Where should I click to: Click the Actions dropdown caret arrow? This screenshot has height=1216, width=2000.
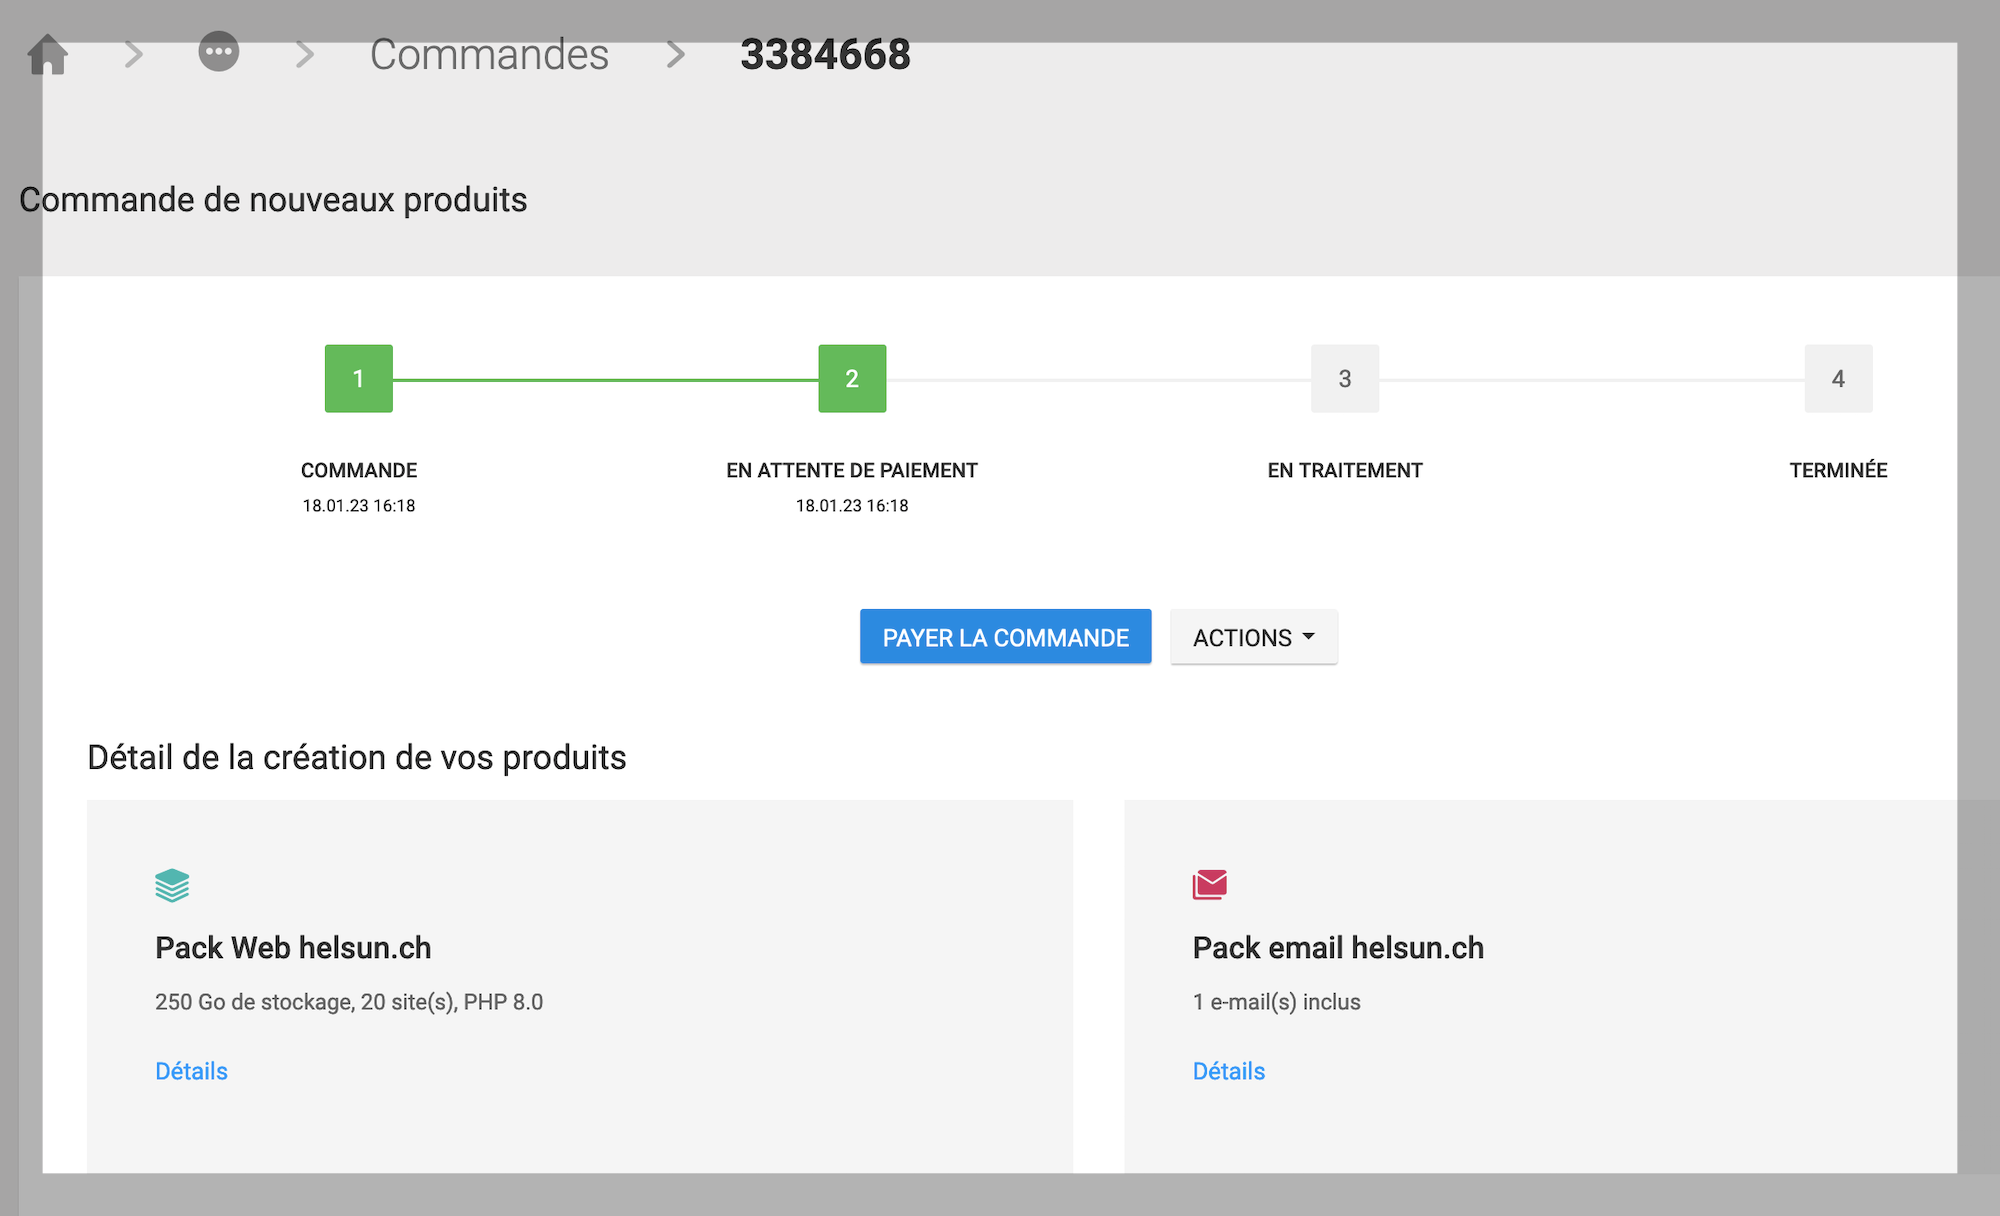[x=1308, y=636]
